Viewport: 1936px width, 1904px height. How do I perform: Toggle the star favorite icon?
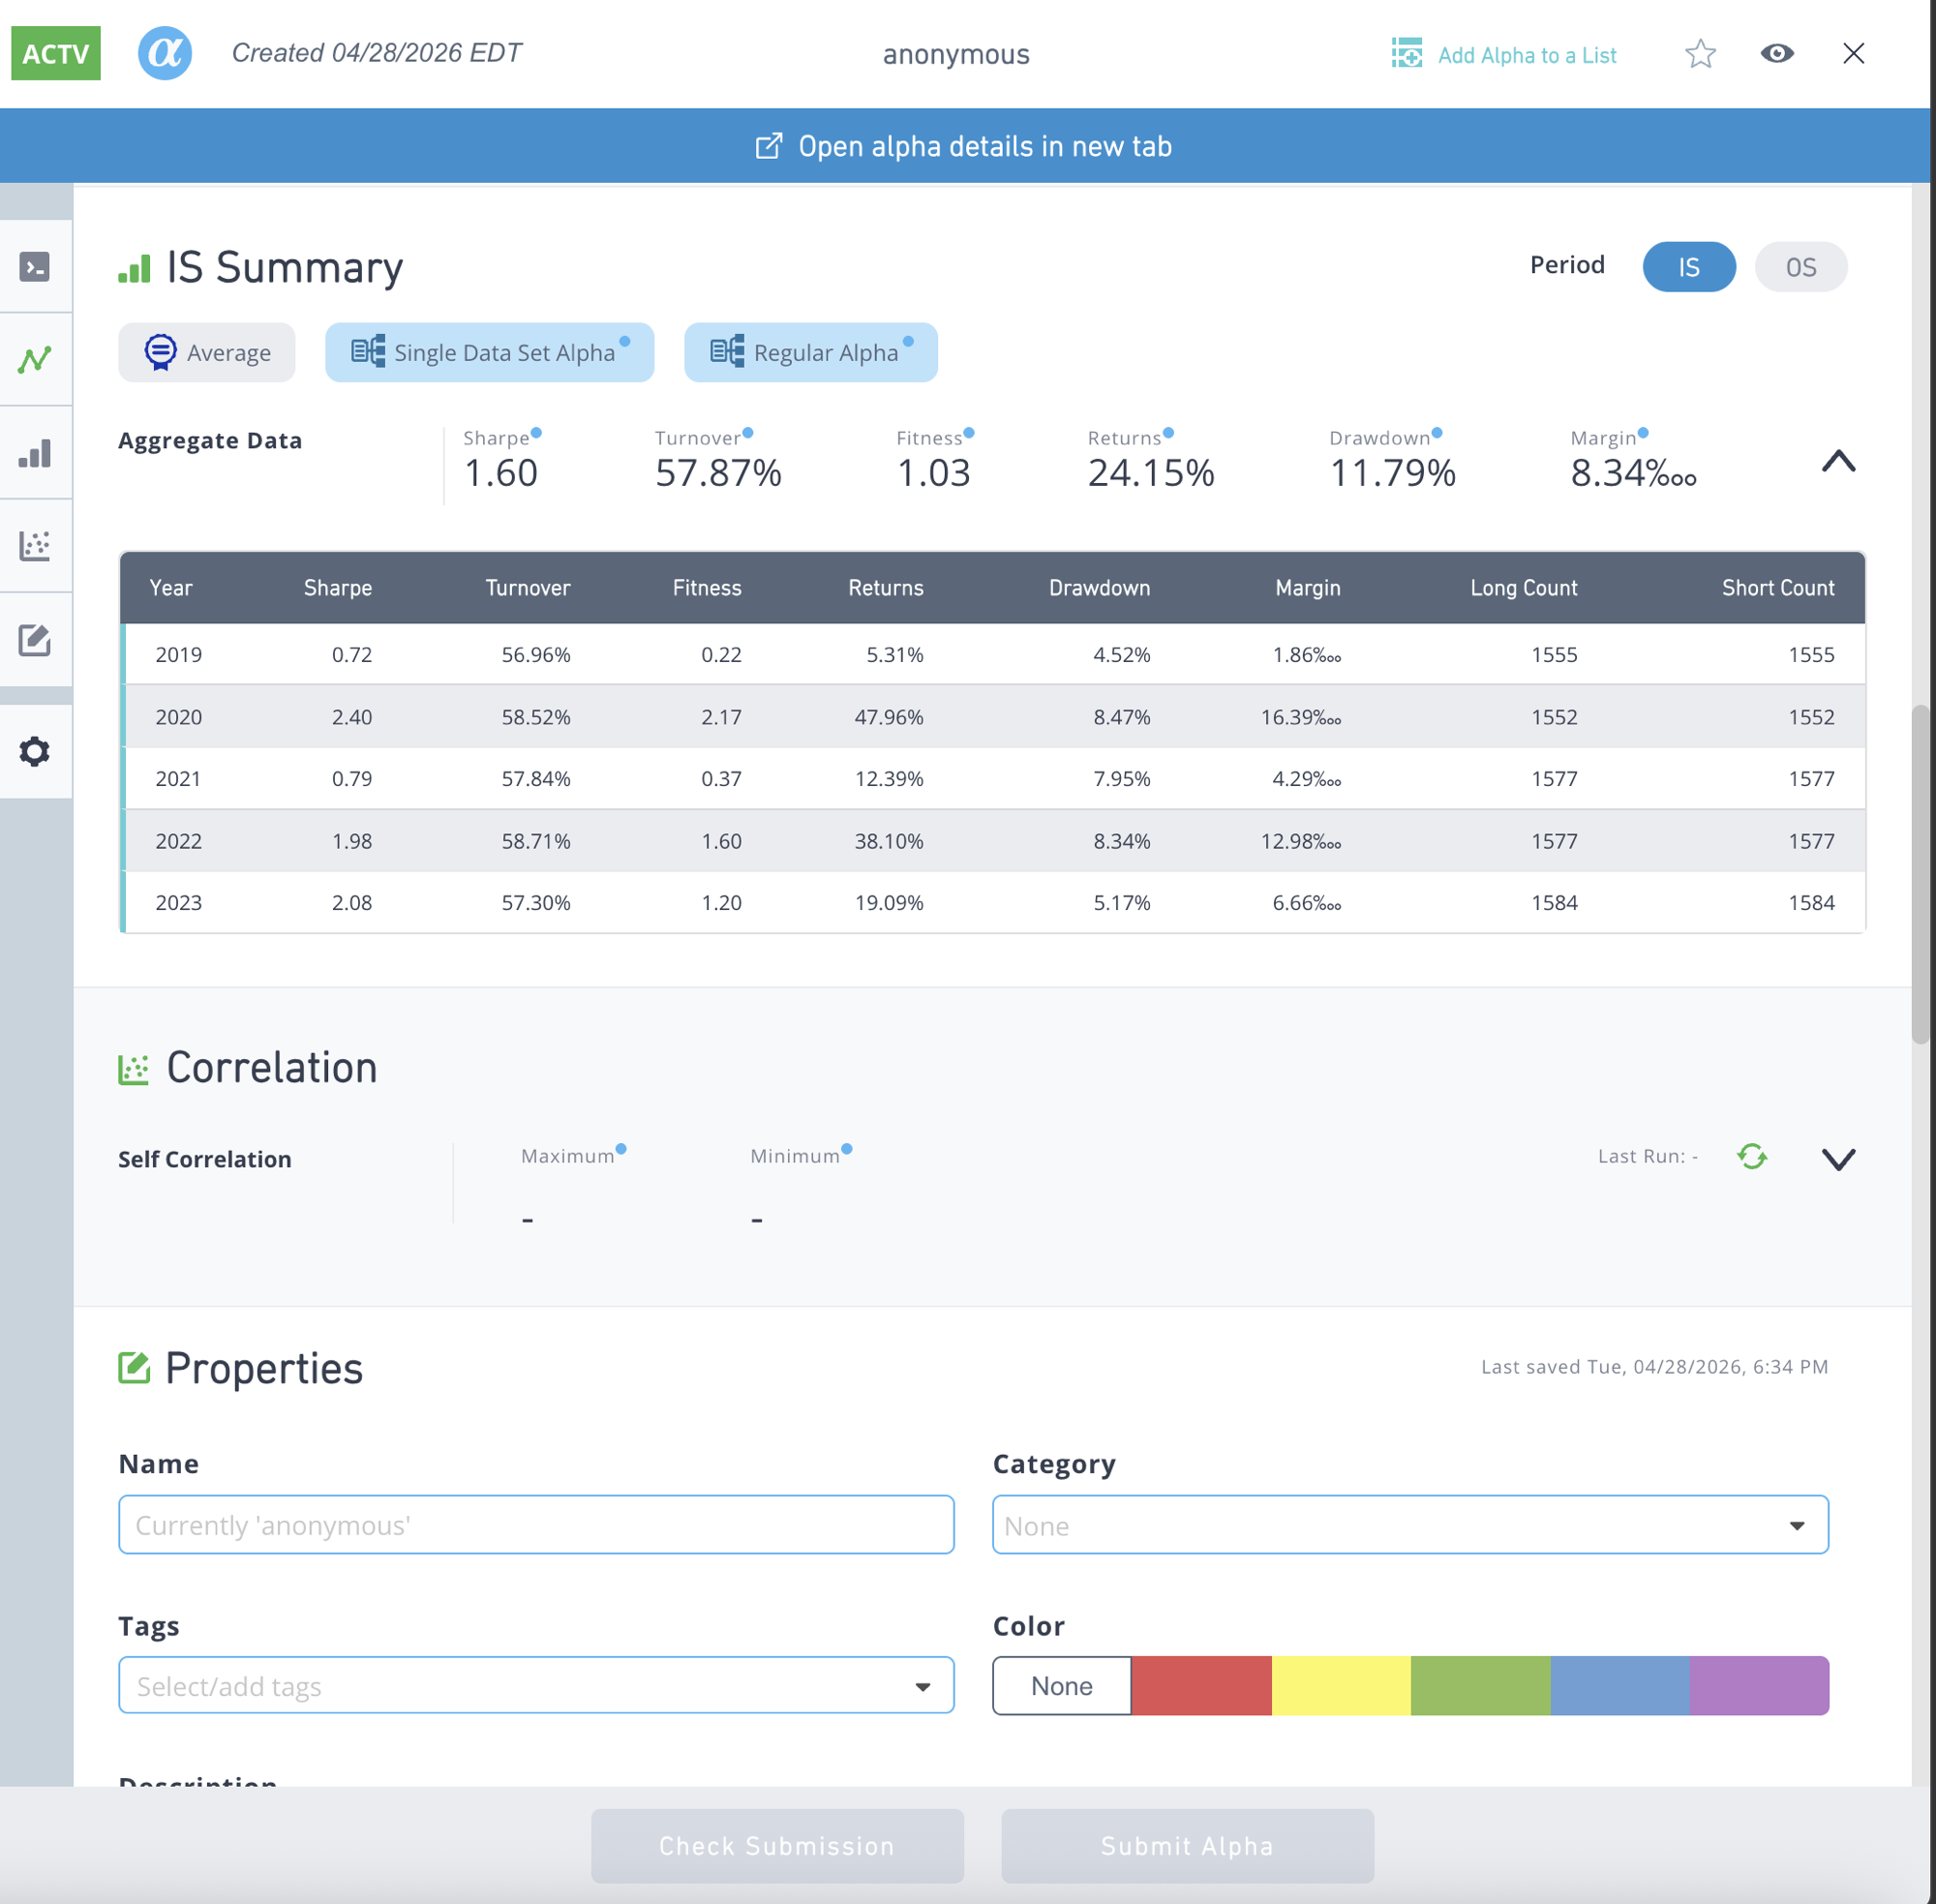click(1700, 54)
